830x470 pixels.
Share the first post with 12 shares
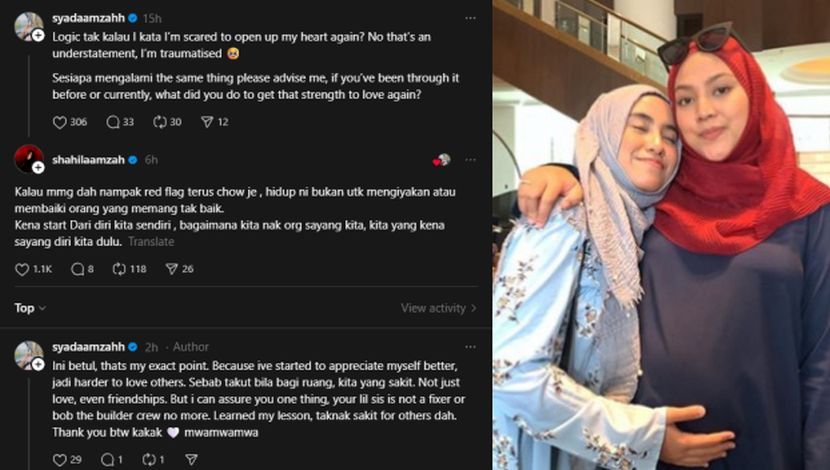coord(207,122)
